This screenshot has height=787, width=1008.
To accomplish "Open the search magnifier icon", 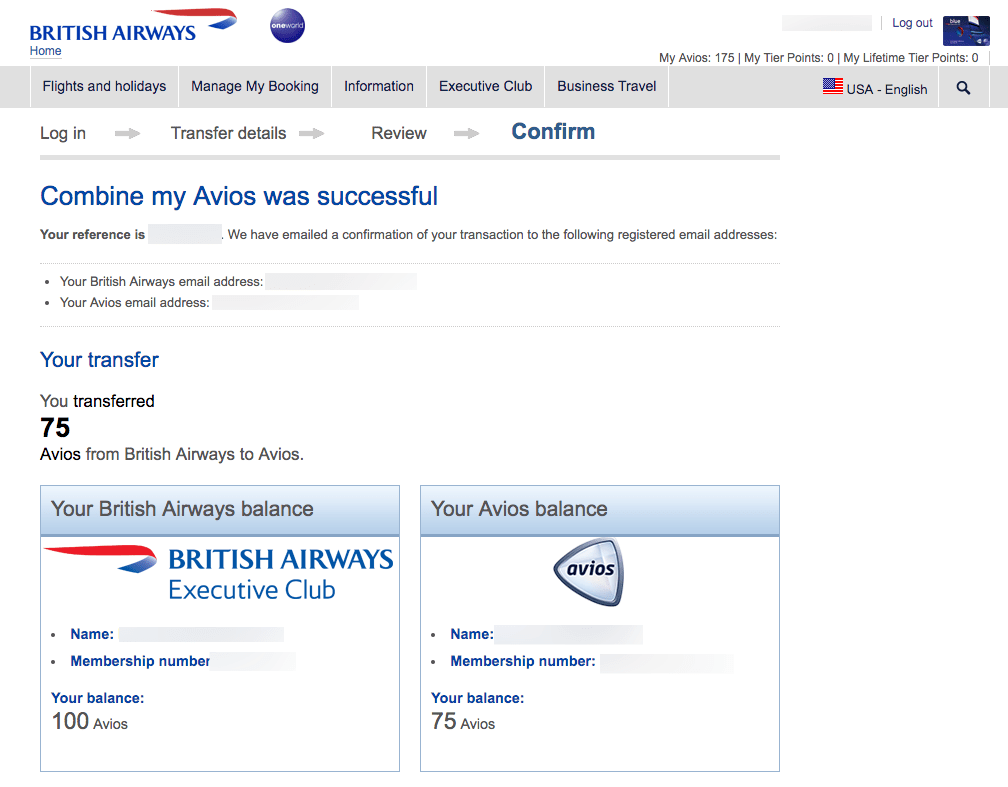I will click(963, 87).
